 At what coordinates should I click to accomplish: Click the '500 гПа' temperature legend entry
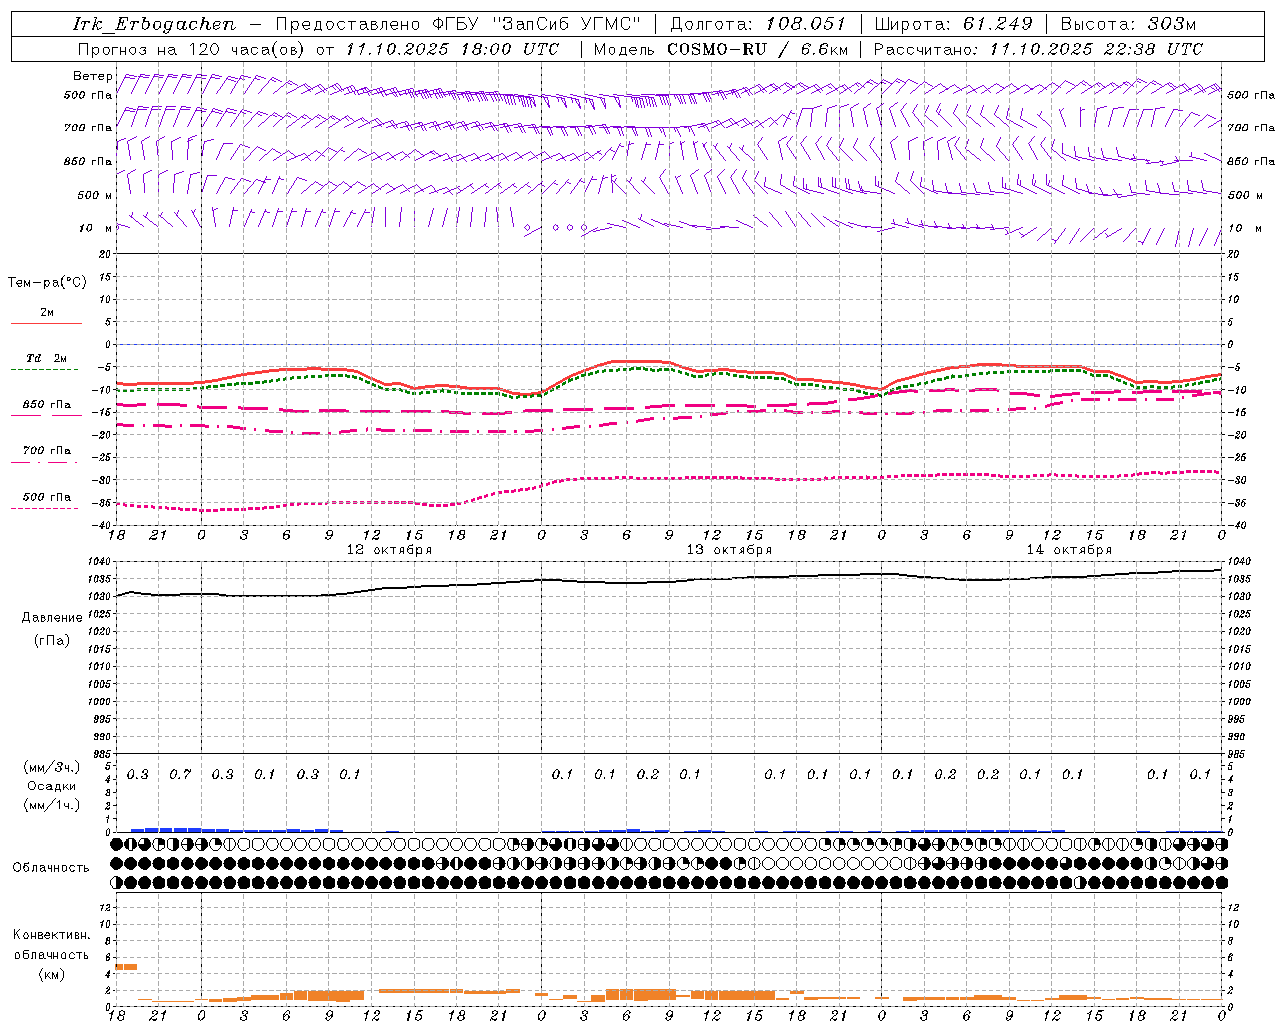pos(46,497)
